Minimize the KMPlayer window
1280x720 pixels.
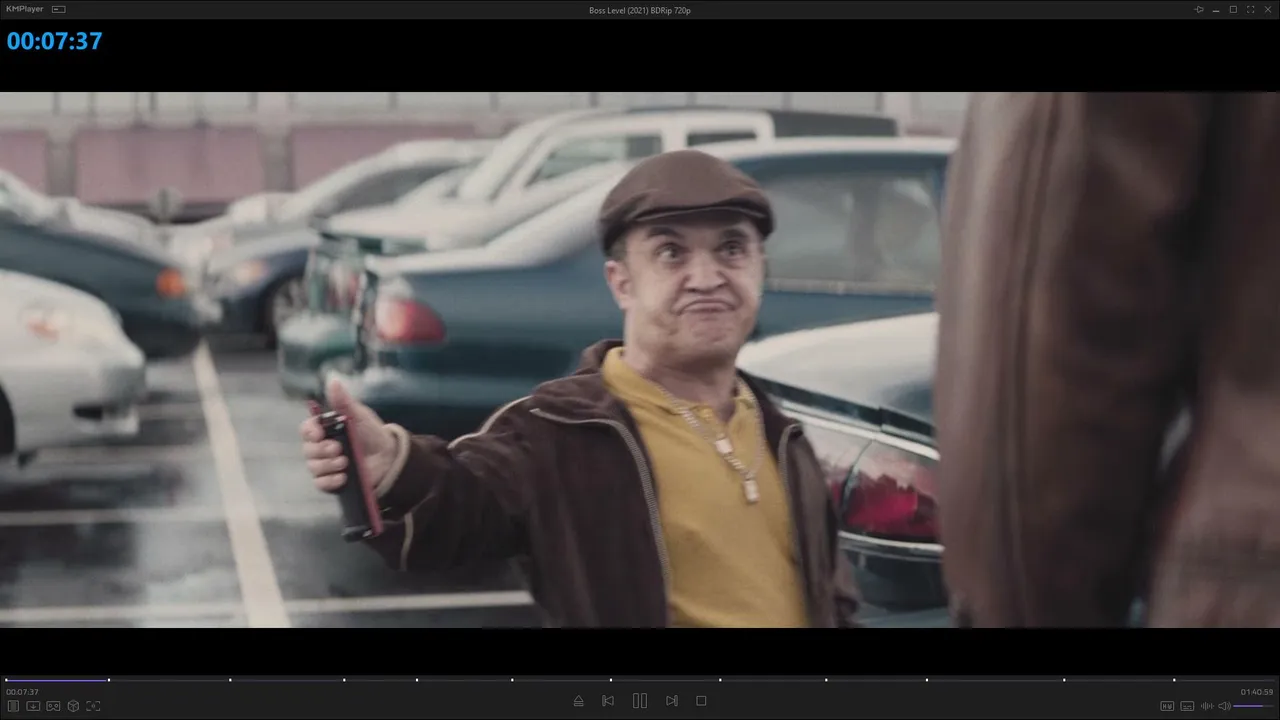coord(1216,10)
